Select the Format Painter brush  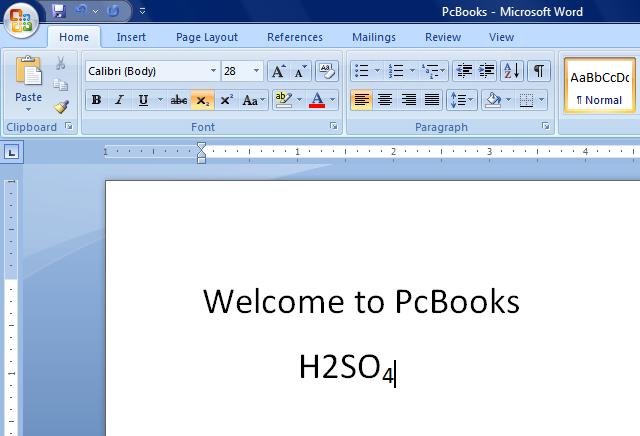[x=61, y=107]
